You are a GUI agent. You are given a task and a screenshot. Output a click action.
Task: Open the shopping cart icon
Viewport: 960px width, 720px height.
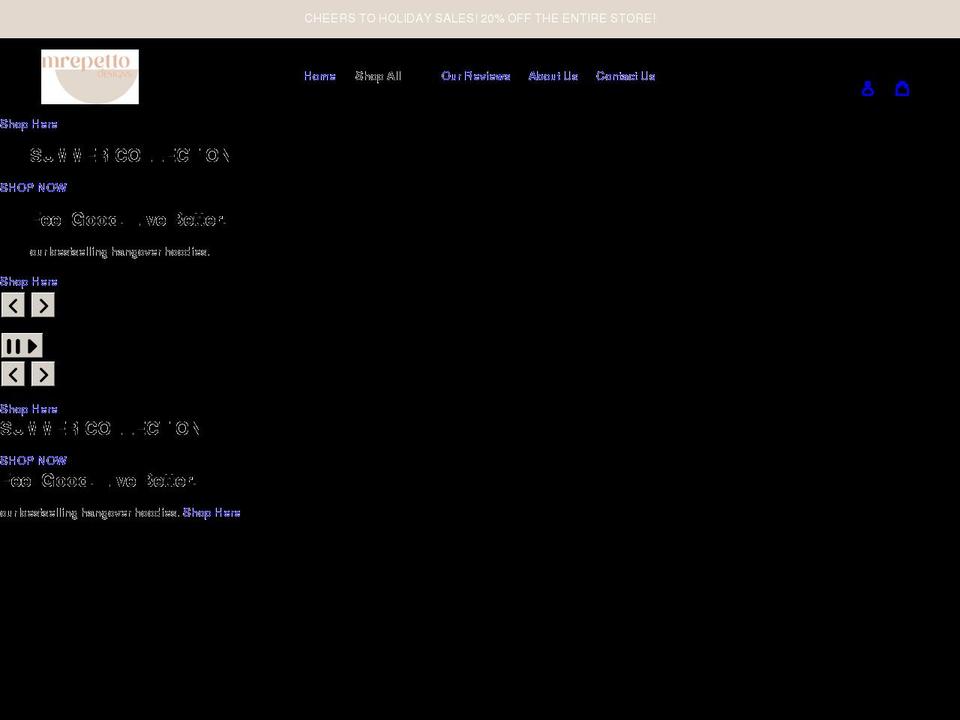(x=902, y=89)
